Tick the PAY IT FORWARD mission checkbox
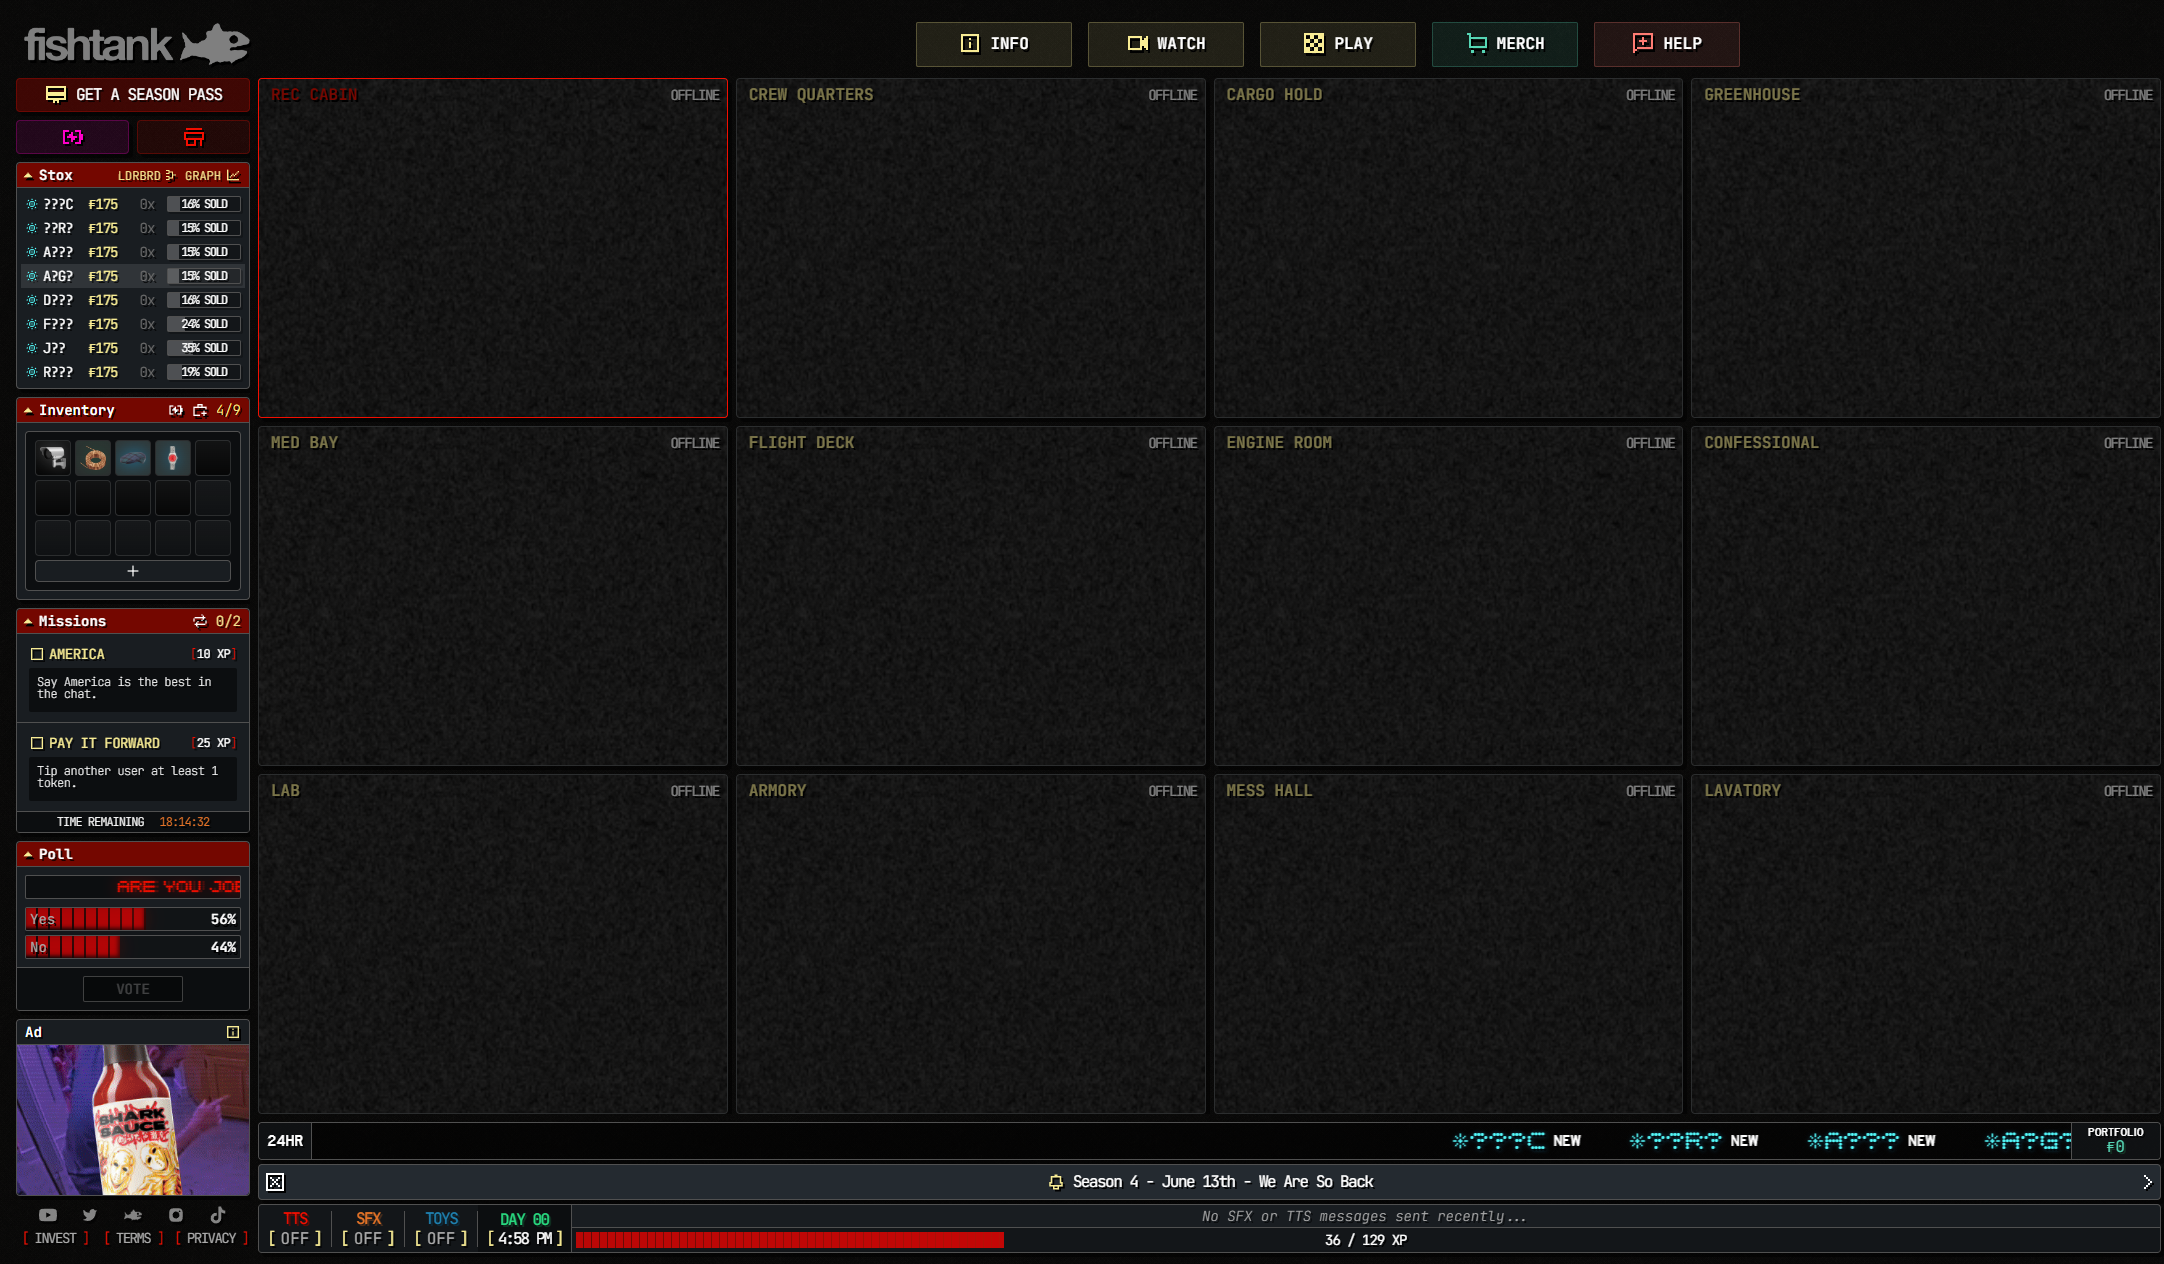This screenshot has height=1264, width=2164. pyautogui.click(x=37, y=743)
